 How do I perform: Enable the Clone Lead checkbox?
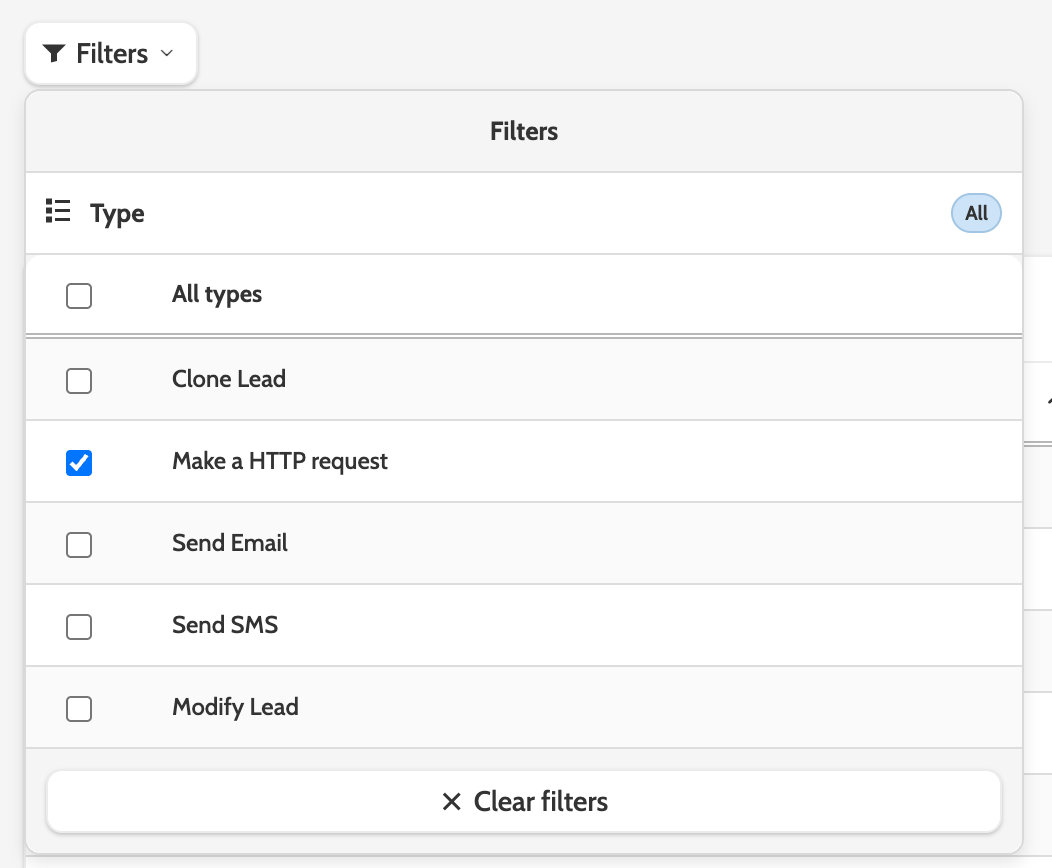(79, 381)
